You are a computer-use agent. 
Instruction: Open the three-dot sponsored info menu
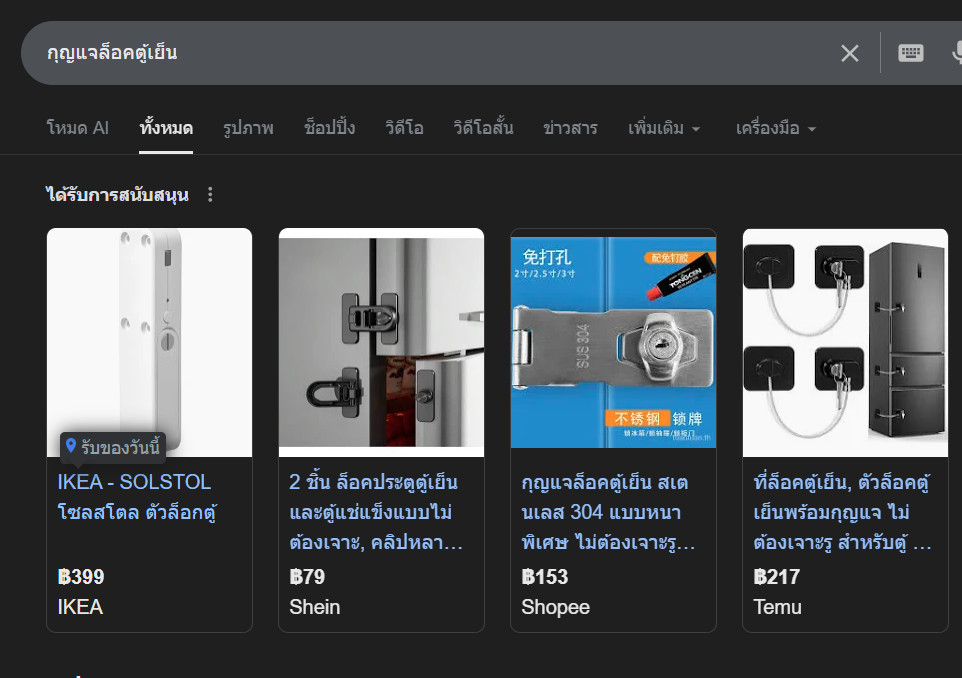pyautogui.click(x=210, y=195)
